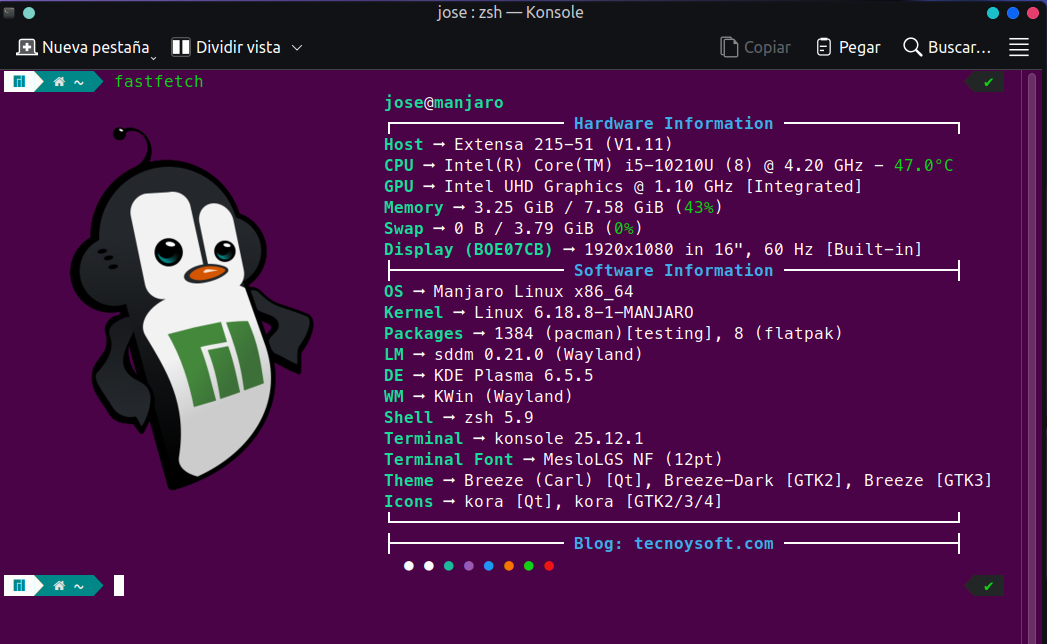Click the Dividir vista split icon
Screen dimensions: 1047x644
(x=181, y=47)
